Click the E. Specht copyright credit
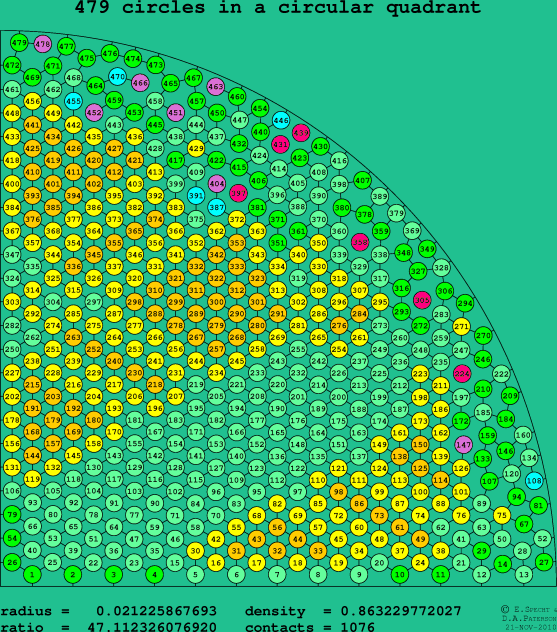The width and height of the screenshot is (557, 632). pos(529,609)
